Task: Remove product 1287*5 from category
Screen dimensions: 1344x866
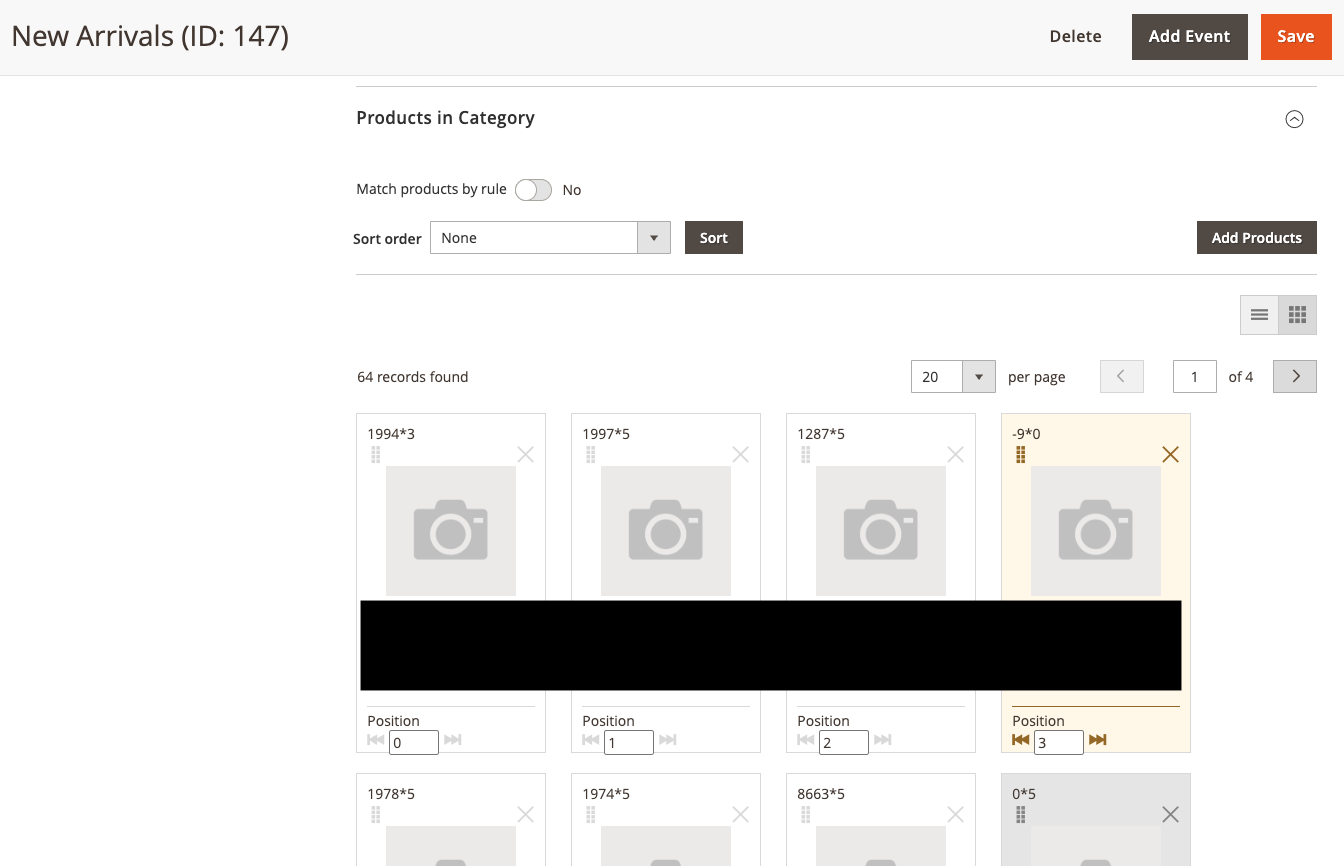Action: coord(955,455)
